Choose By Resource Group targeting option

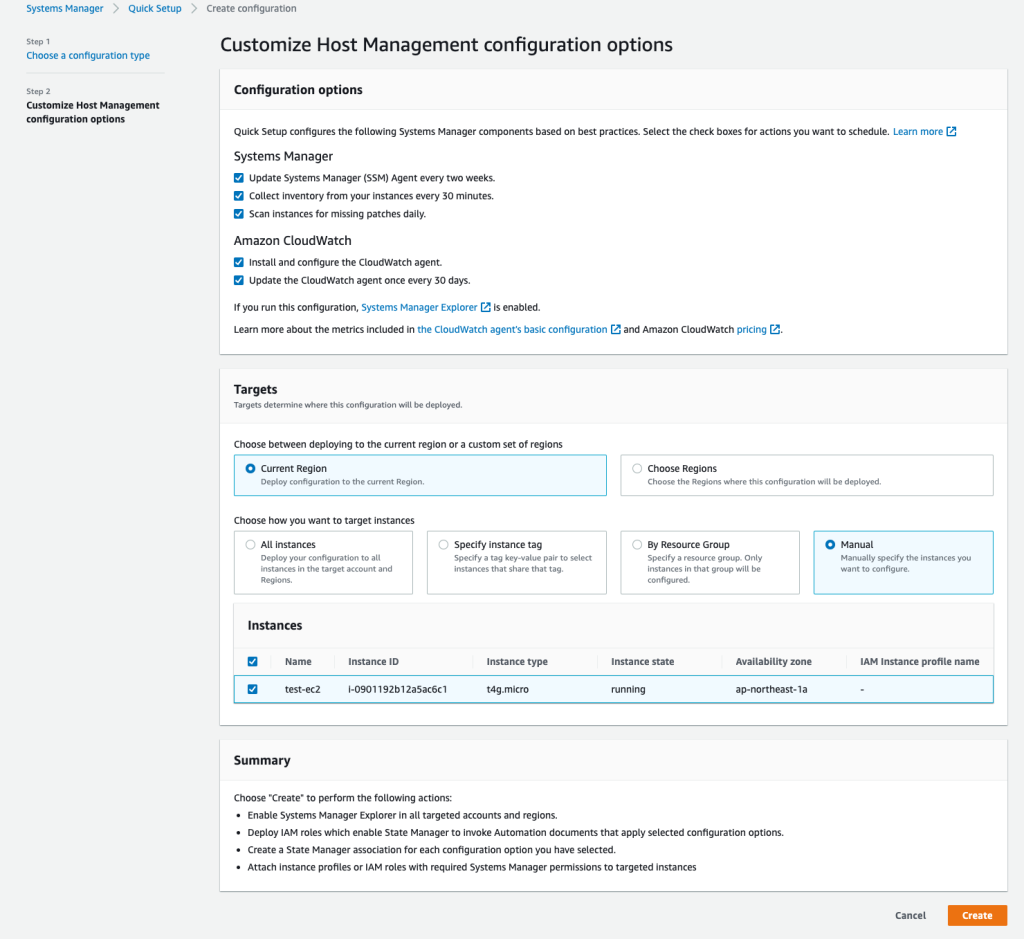tap(637, 545)
